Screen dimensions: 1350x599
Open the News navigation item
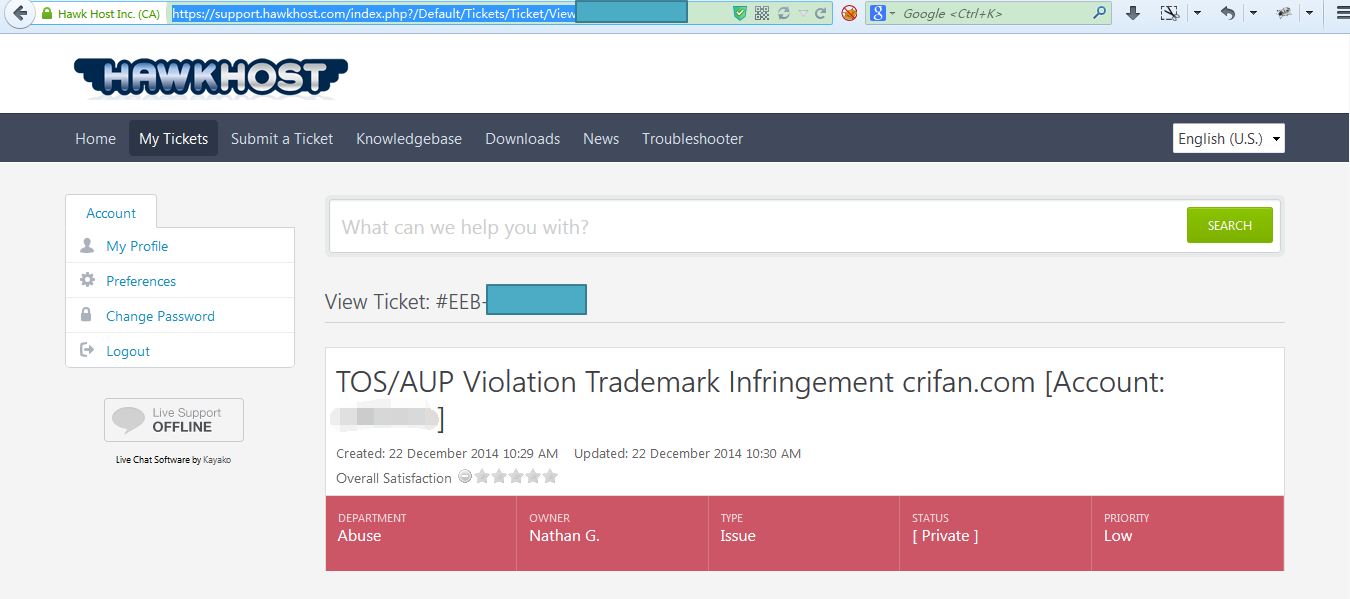pos(601,139)
